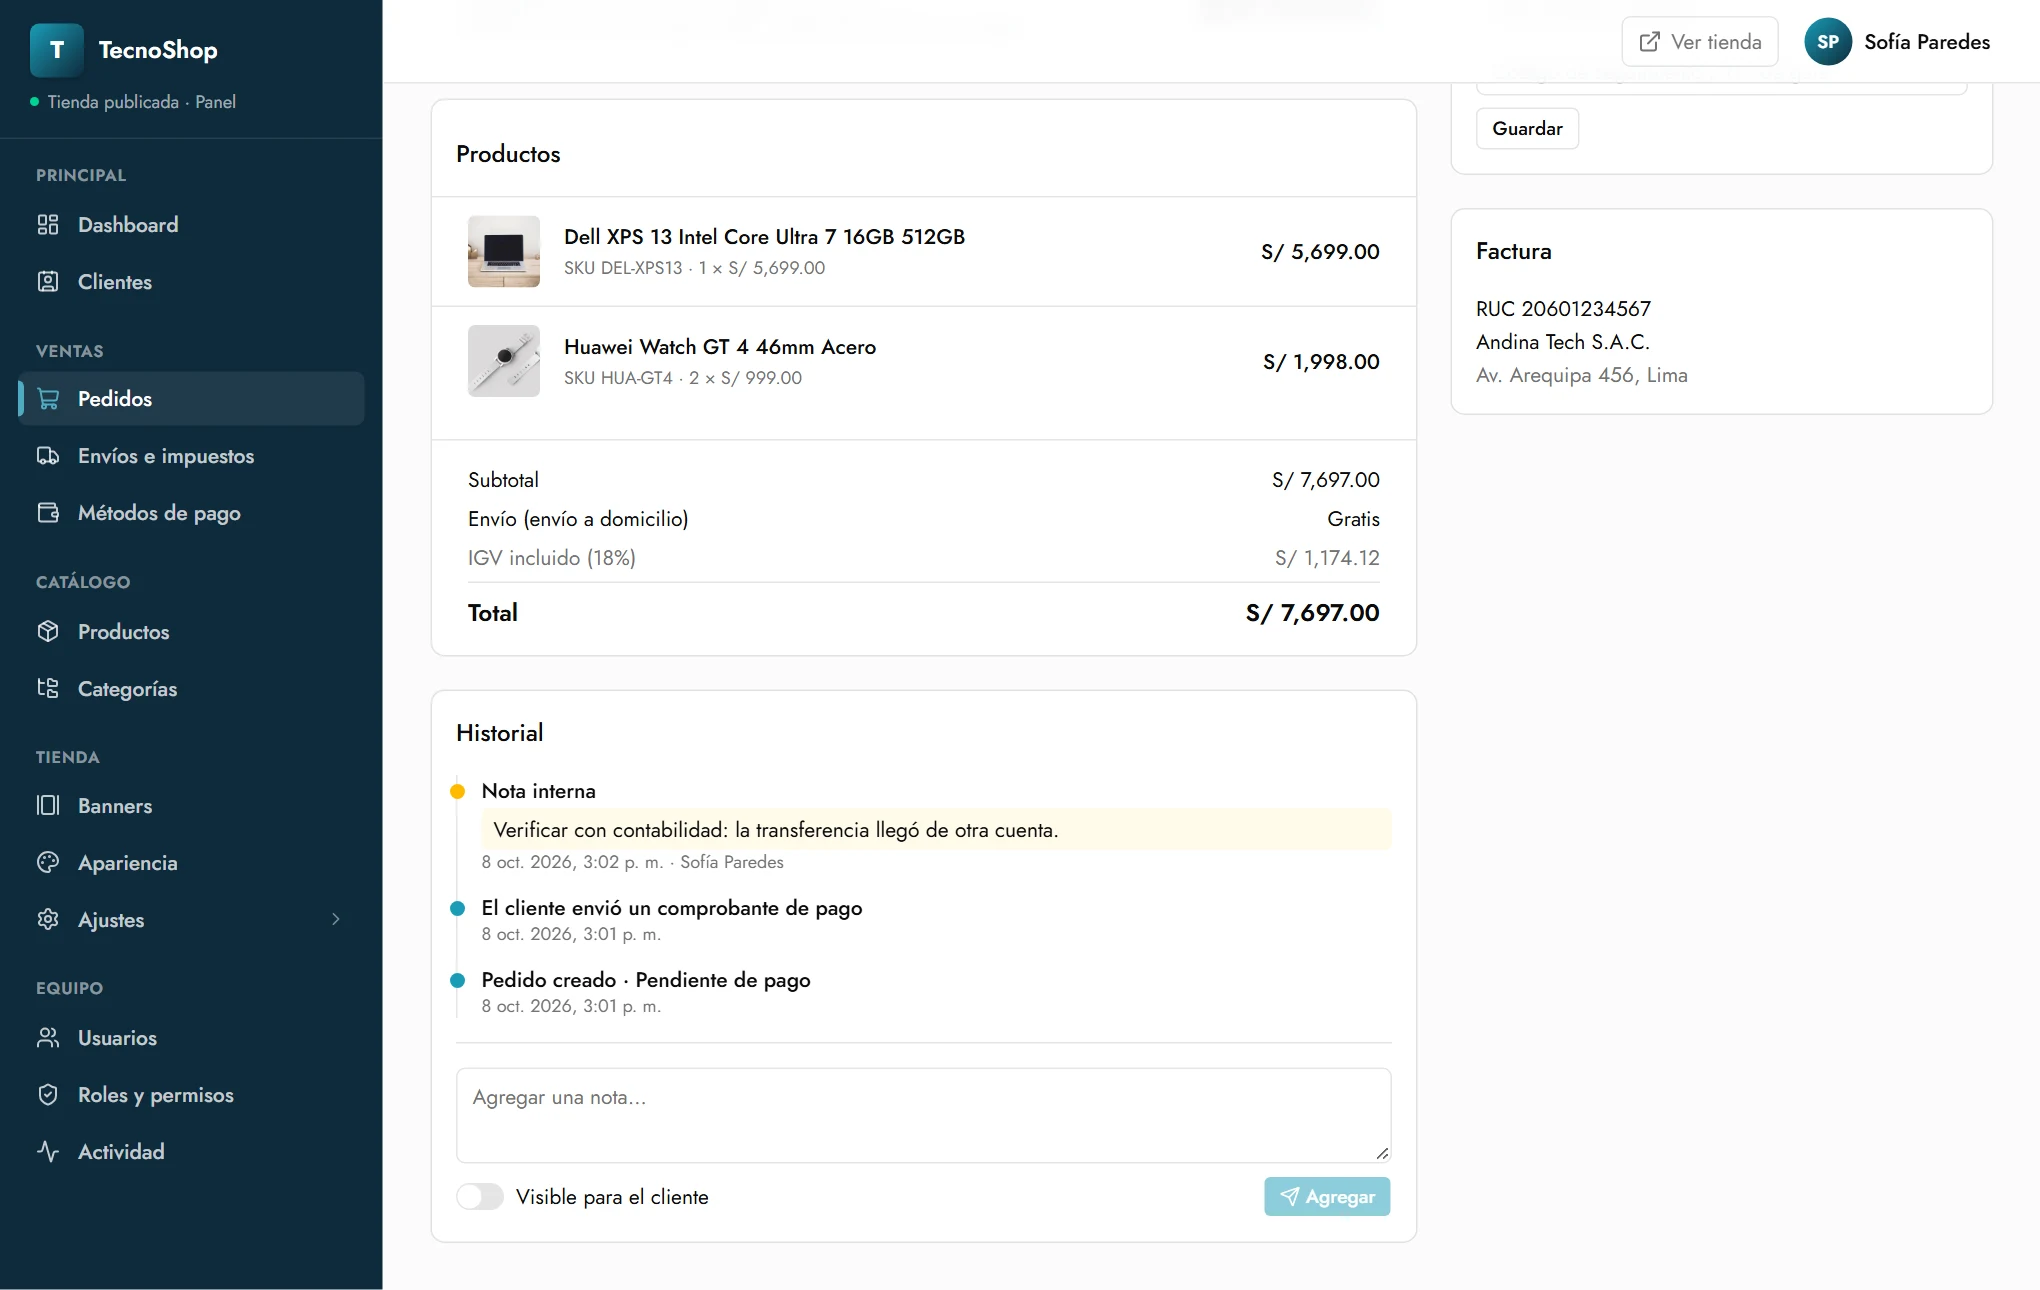Screen dimensions: 2040x1290
Task: Go to Pedidos in the sidebar
Action: pos(191,399)
